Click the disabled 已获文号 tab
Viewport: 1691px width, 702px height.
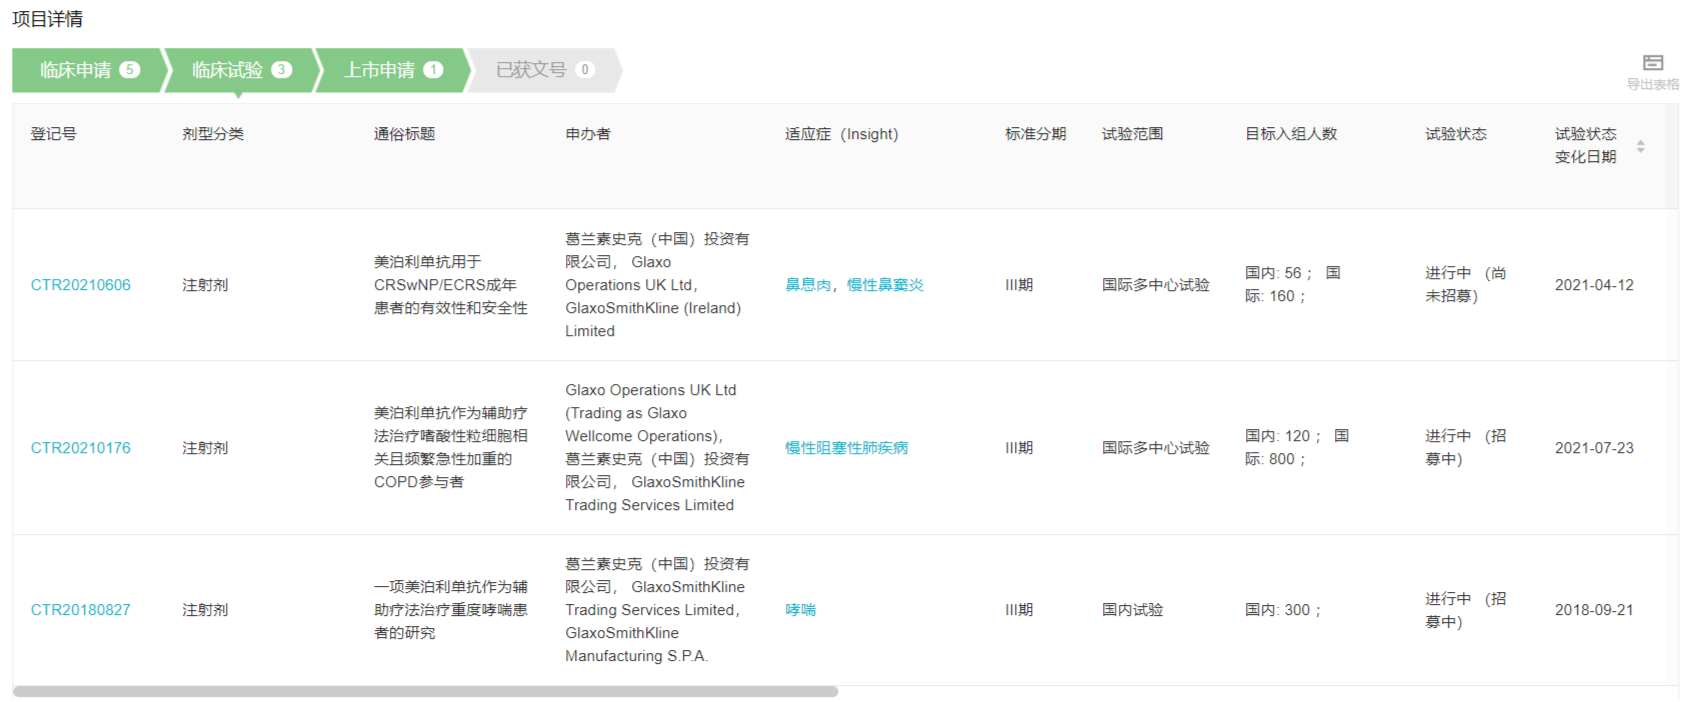point(544,70)
